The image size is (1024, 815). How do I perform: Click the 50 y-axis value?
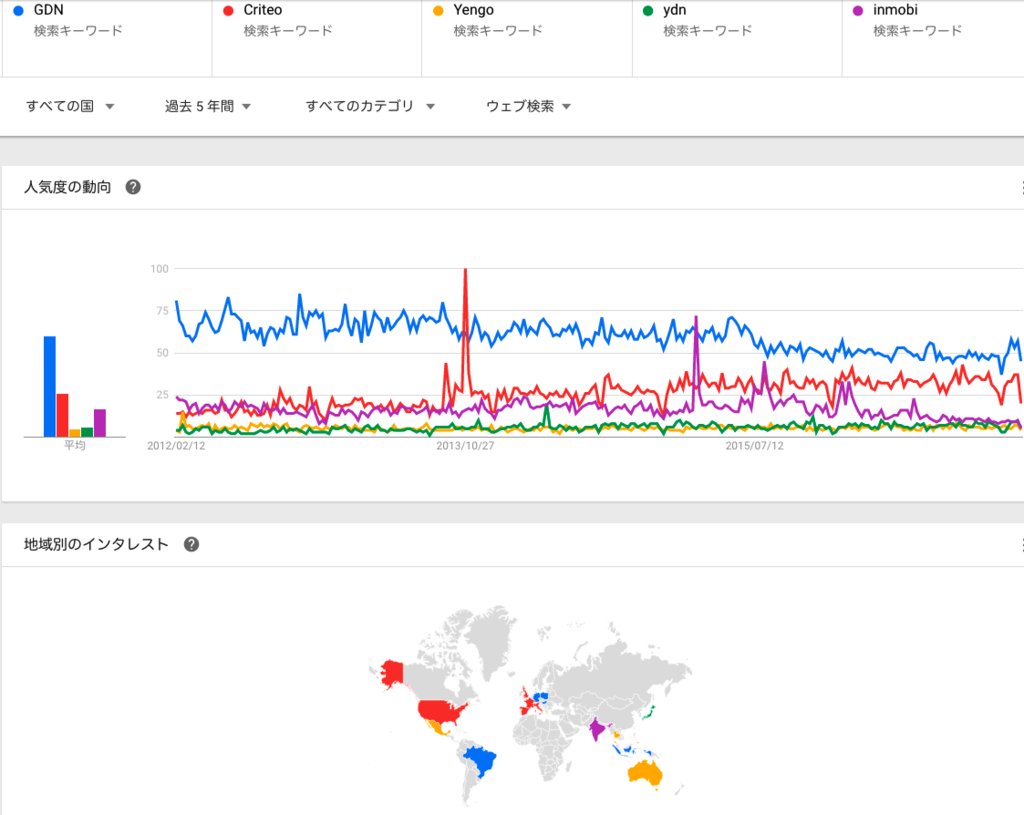tap(163, 353)
